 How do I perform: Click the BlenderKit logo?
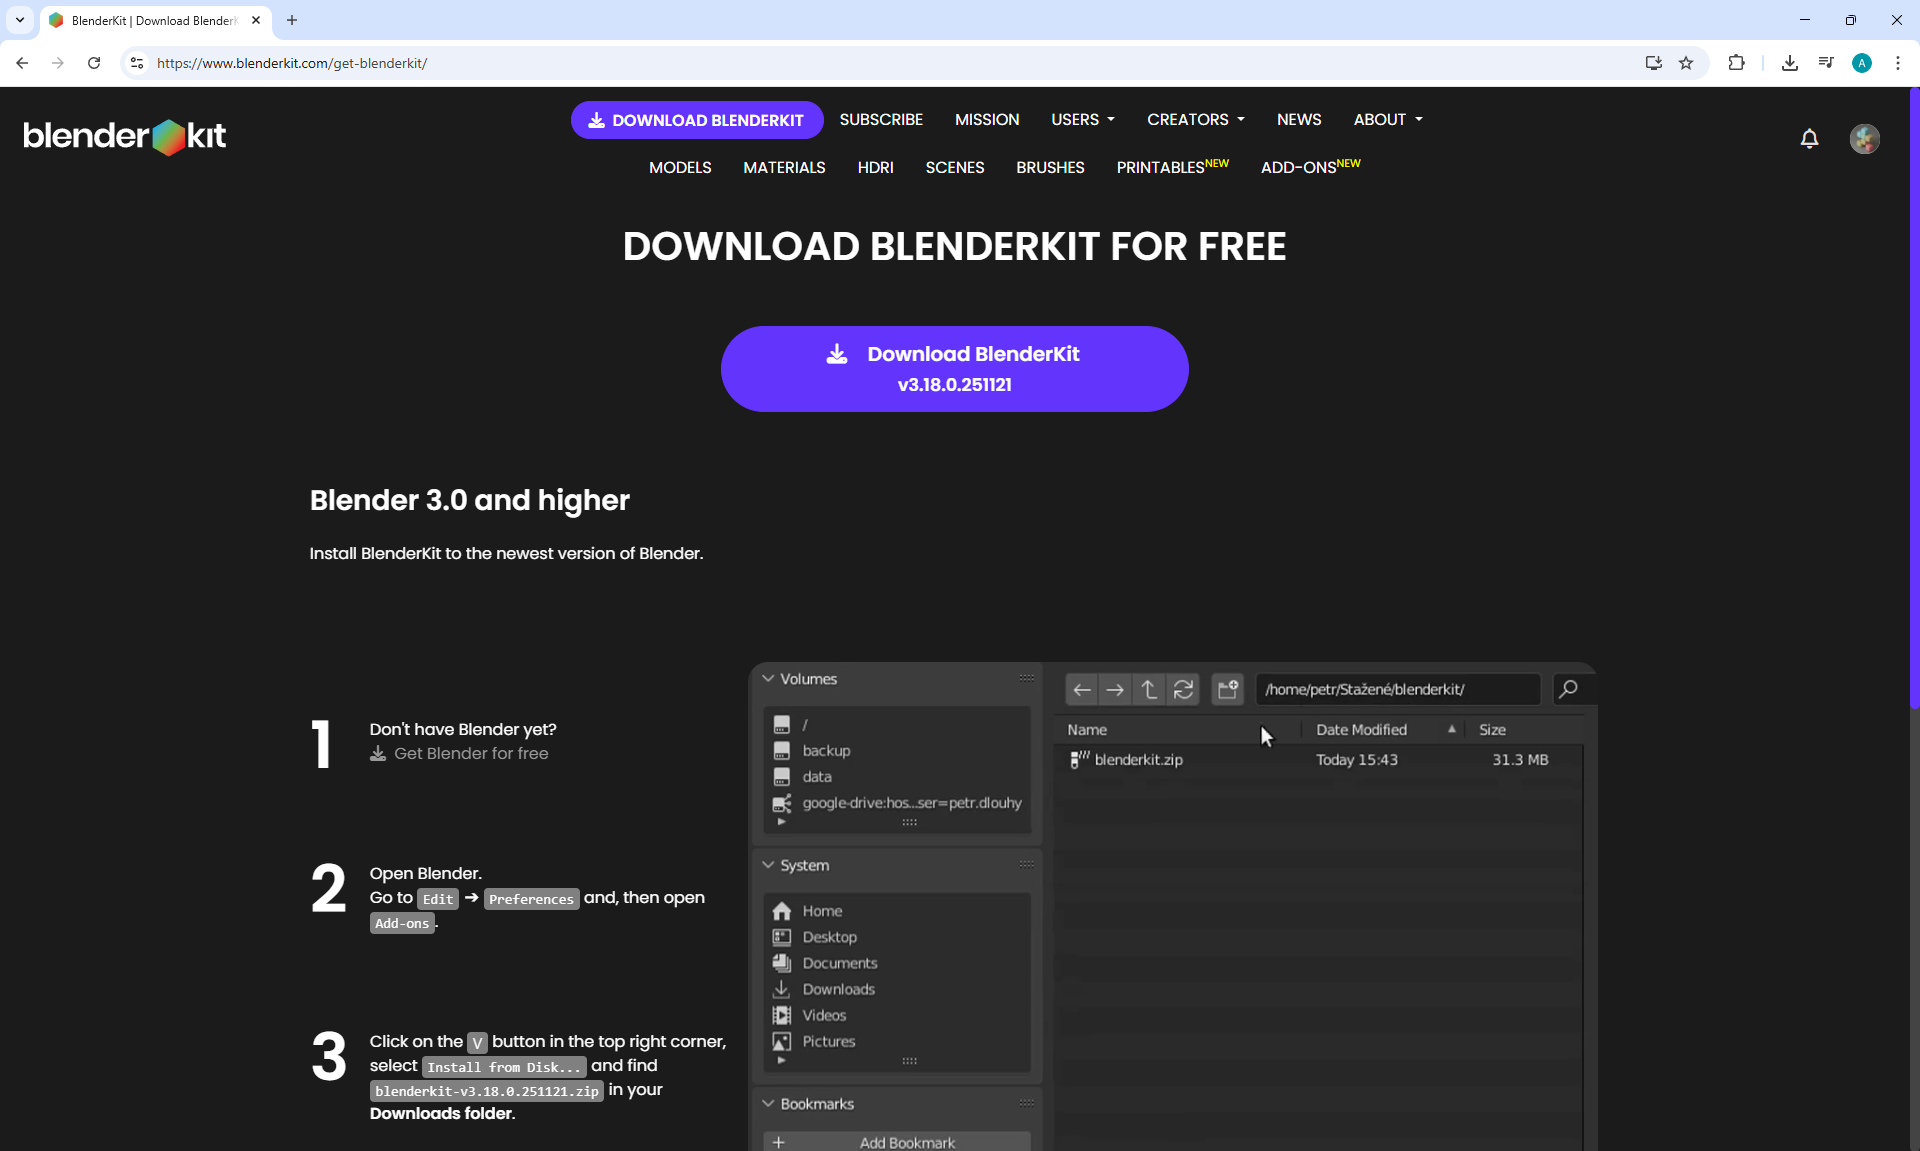[125, 136]
